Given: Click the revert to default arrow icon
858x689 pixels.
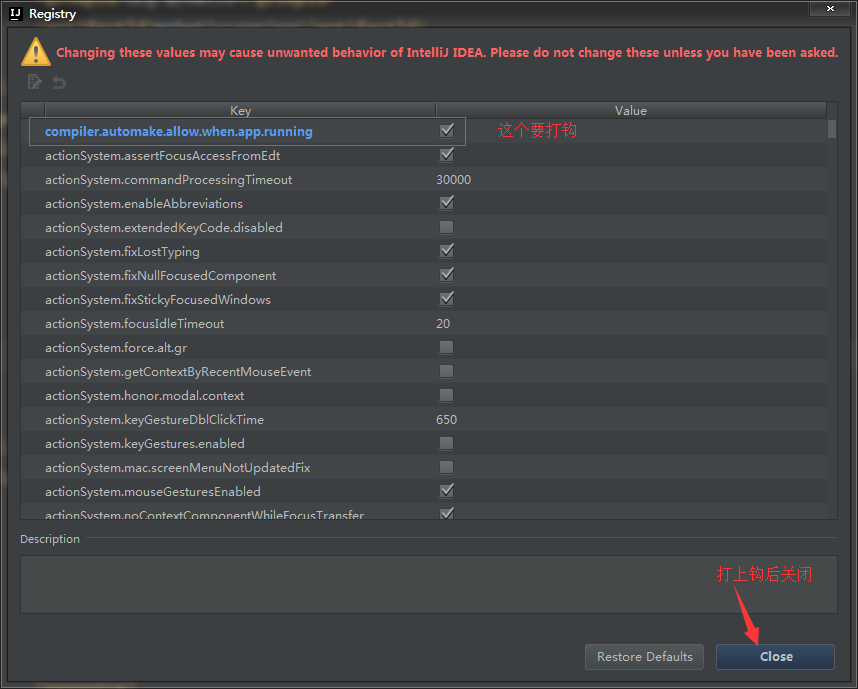Looking at the screenshot, I should tap(59, 83).
